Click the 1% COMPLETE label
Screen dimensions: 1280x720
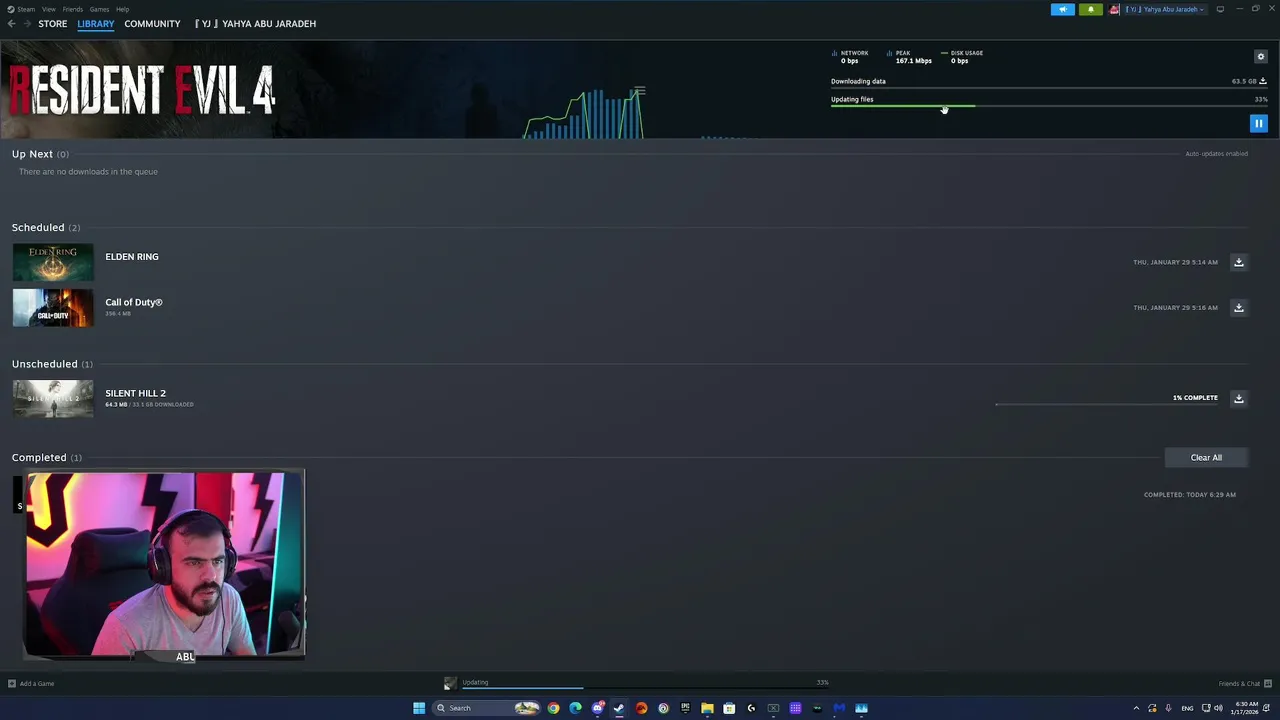(1195, 398)
